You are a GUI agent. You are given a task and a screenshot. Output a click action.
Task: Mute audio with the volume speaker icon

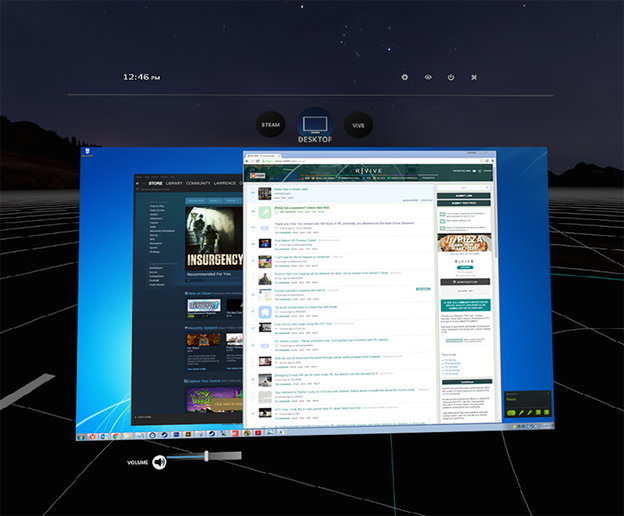tap(158, 461)
